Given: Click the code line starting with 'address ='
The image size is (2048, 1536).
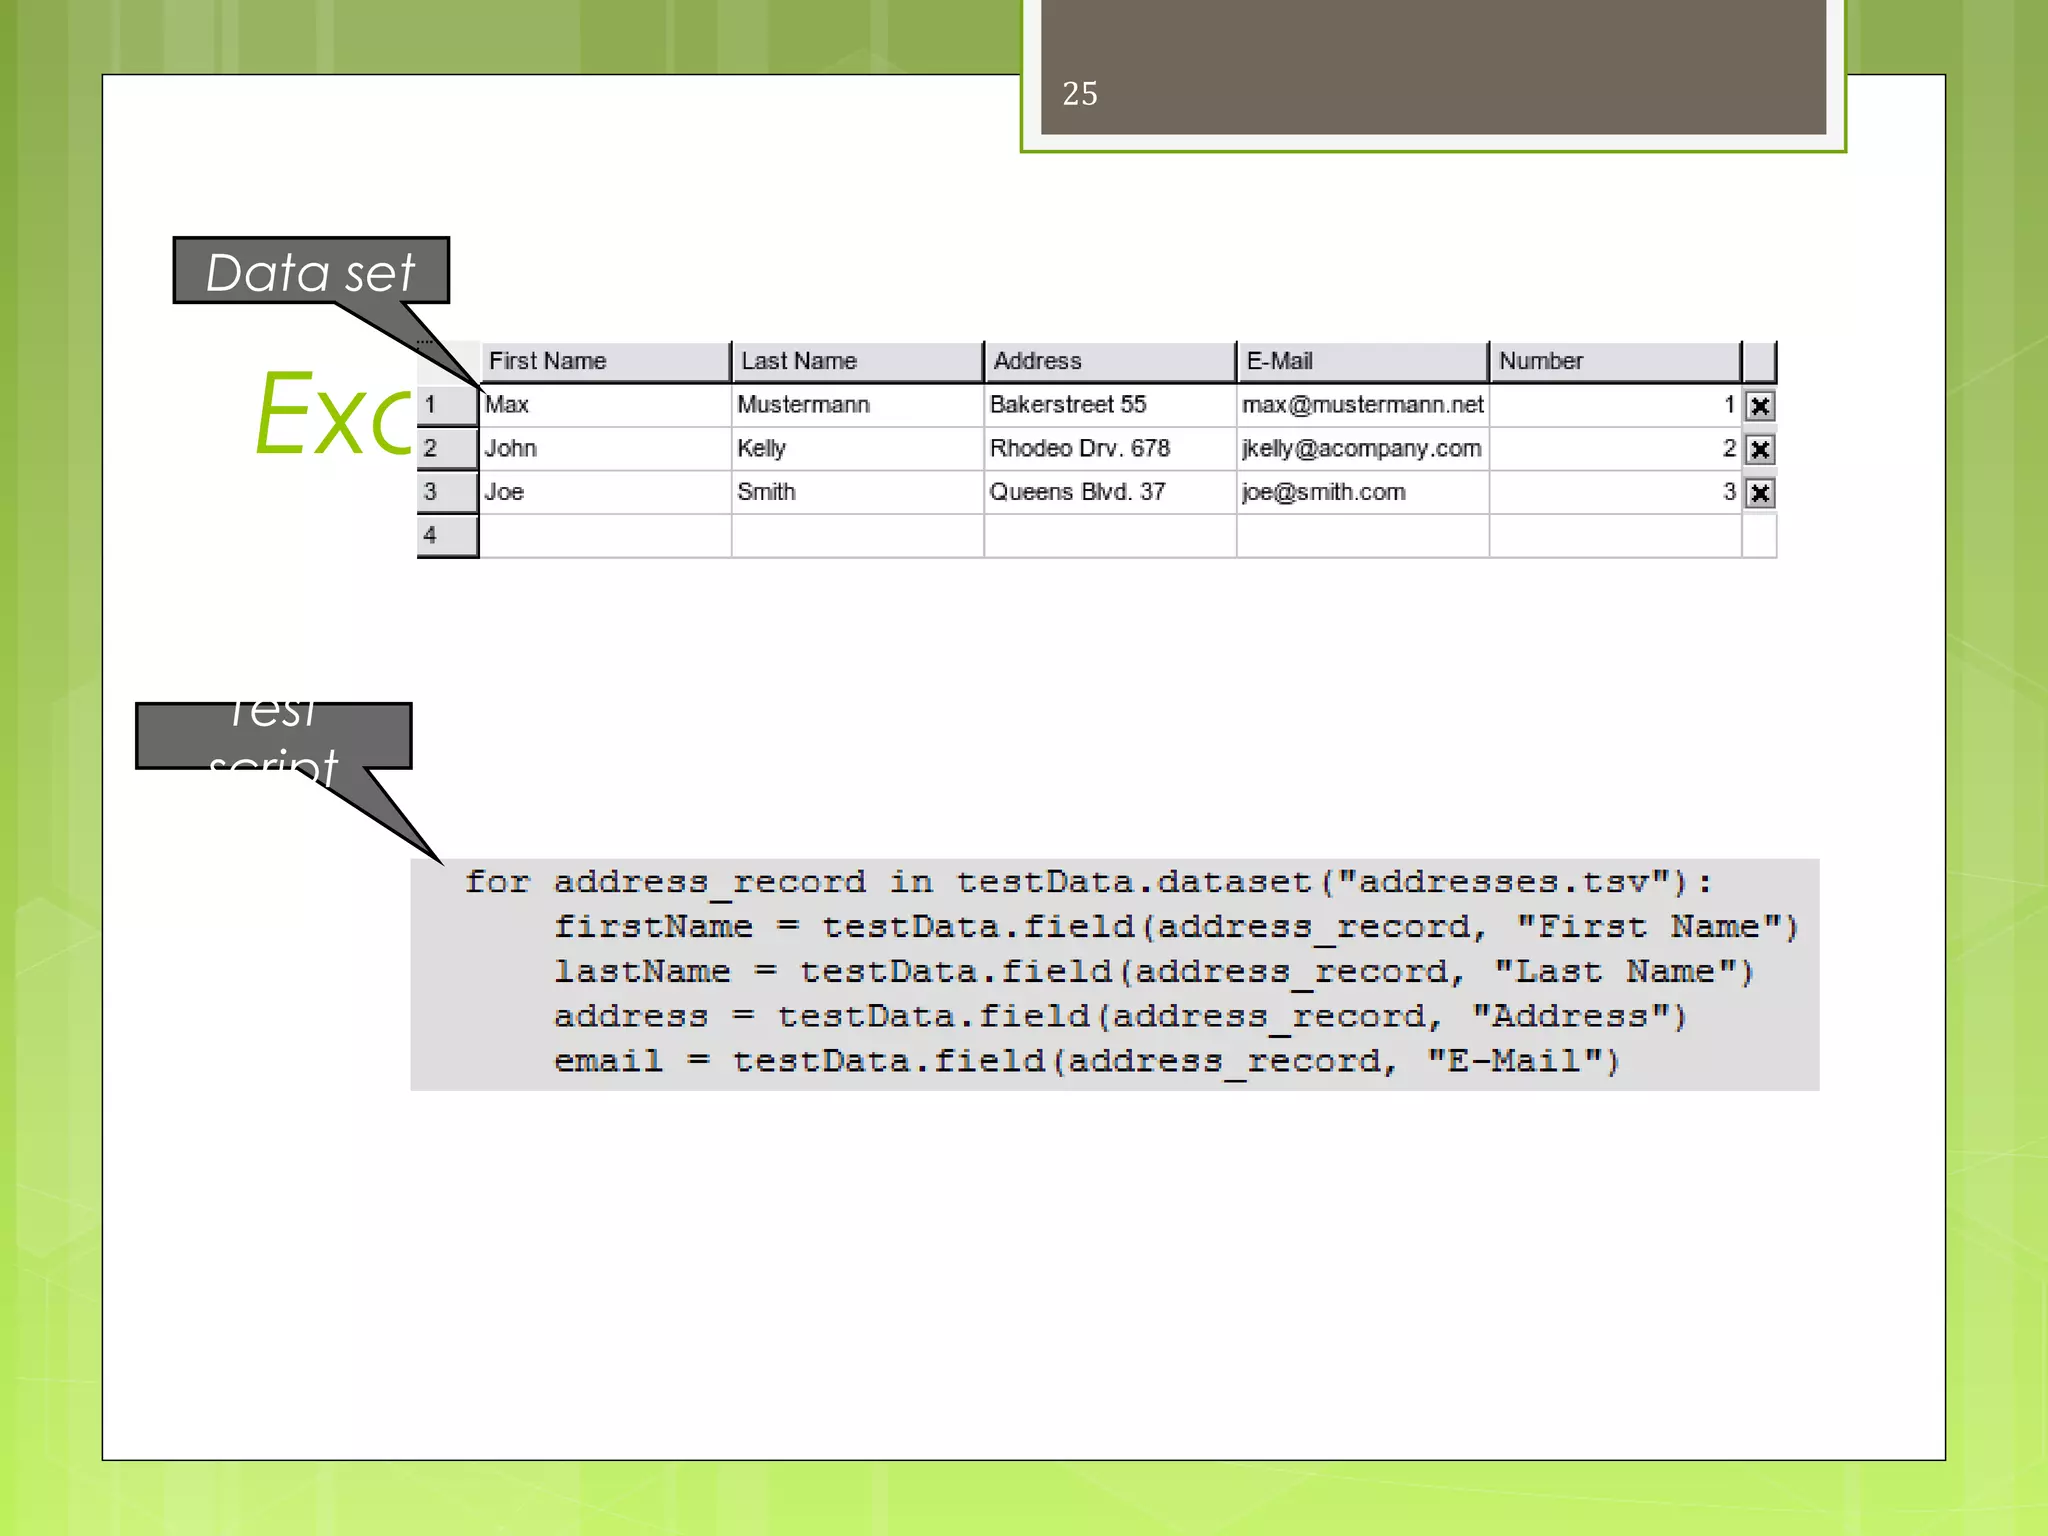Looking at the screenshot, I should pos(1120,1017).
